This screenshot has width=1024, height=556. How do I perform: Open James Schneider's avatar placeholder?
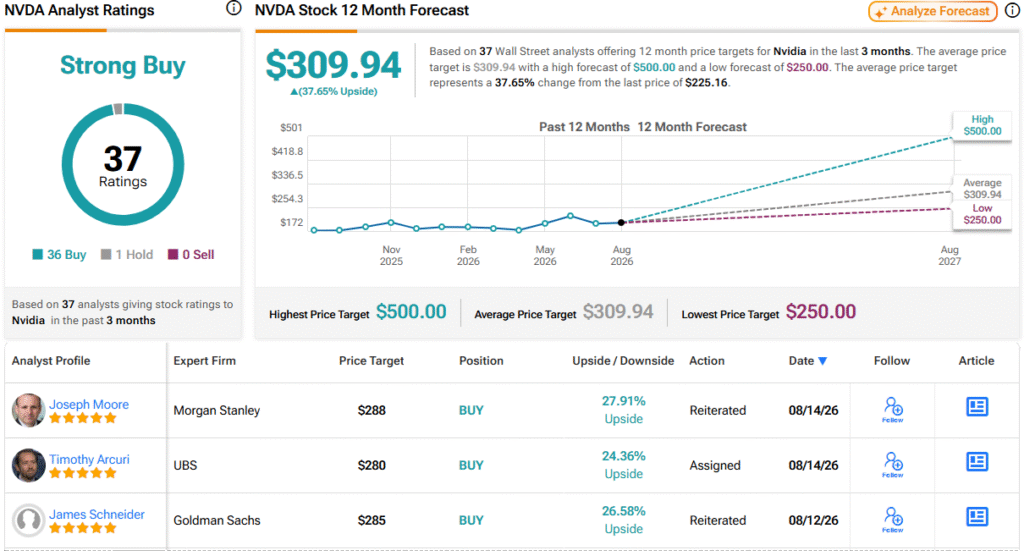(x=29, y=520)
